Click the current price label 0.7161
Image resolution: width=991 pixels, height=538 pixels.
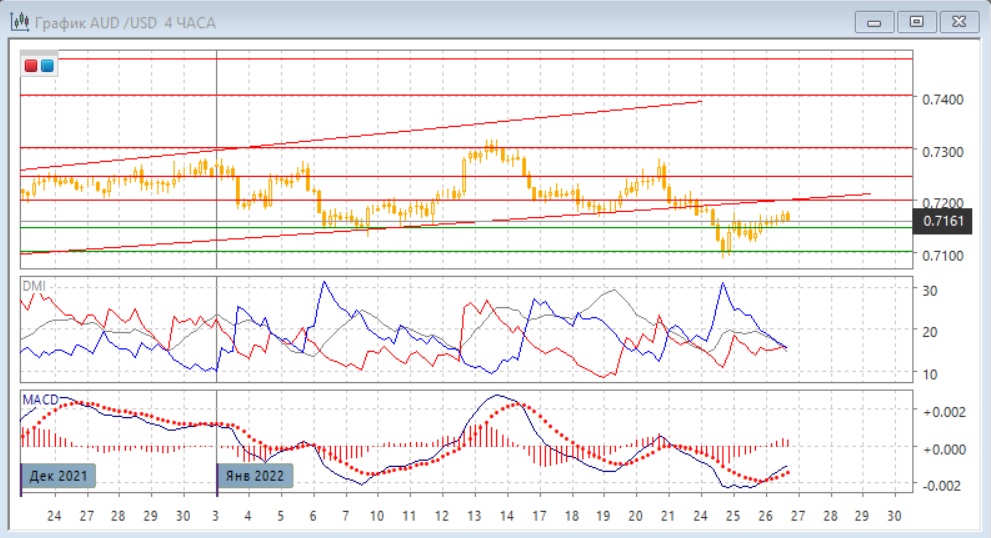(943, 222)
